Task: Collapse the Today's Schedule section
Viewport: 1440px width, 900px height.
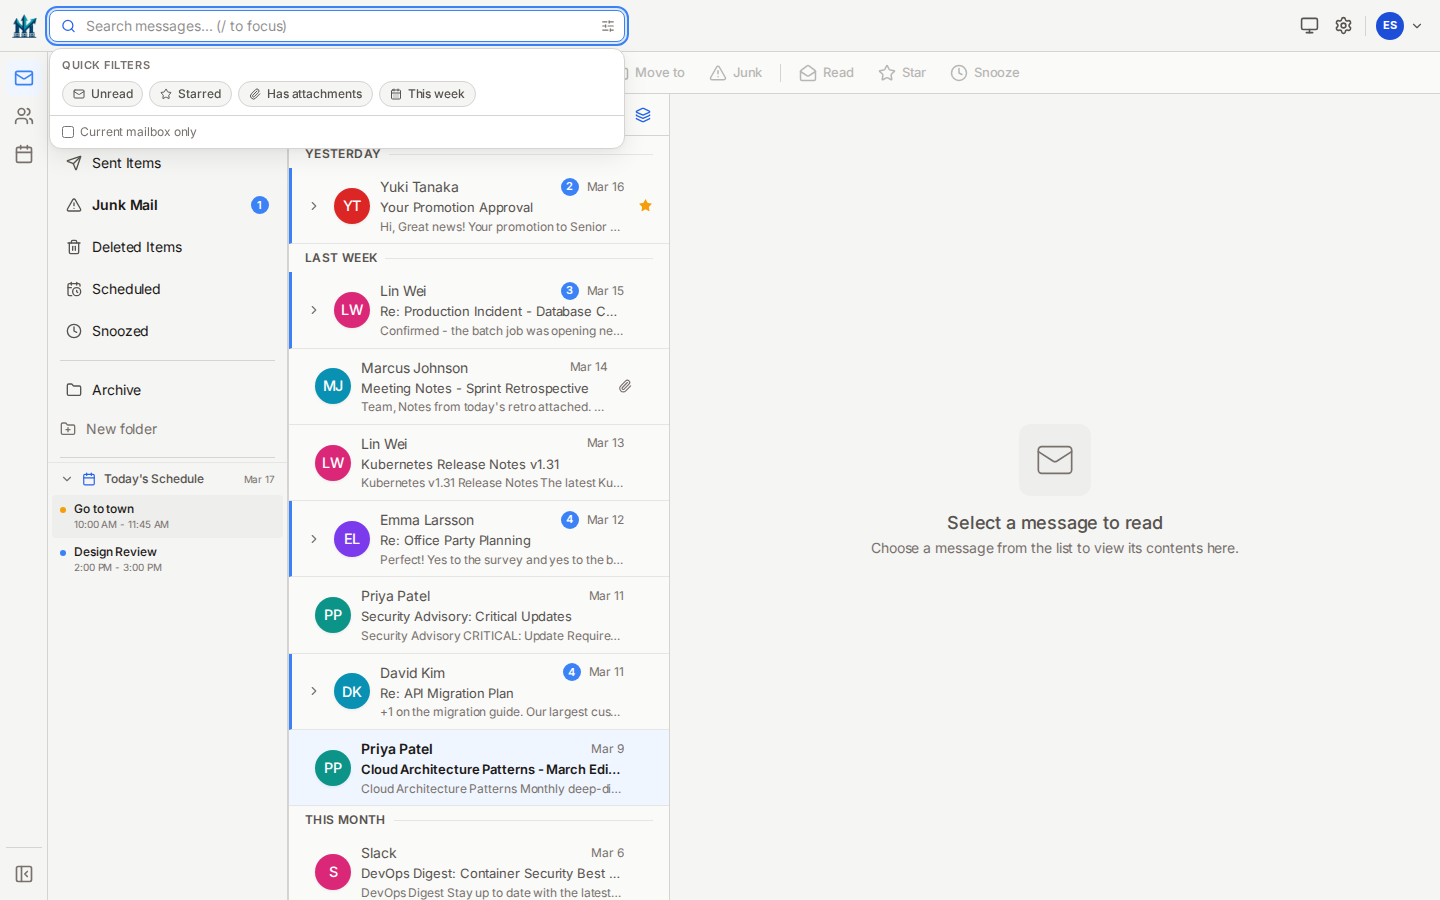Action: 67,479
